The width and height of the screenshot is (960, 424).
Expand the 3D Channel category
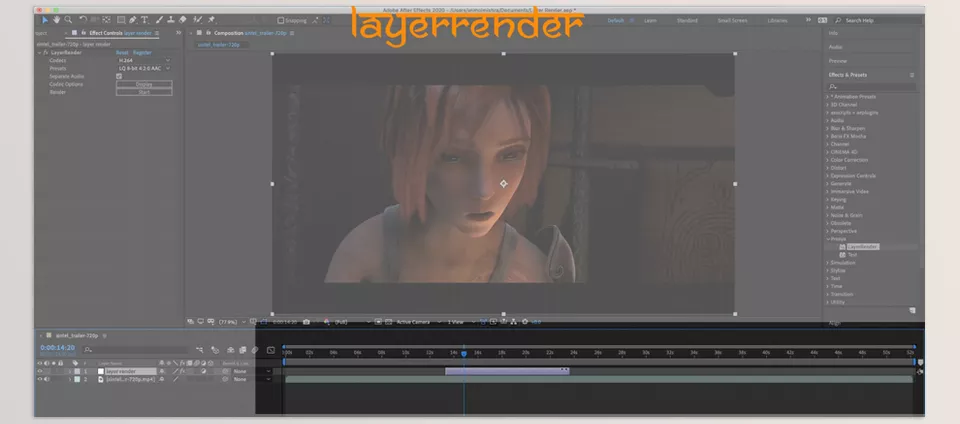pos(828,105)
